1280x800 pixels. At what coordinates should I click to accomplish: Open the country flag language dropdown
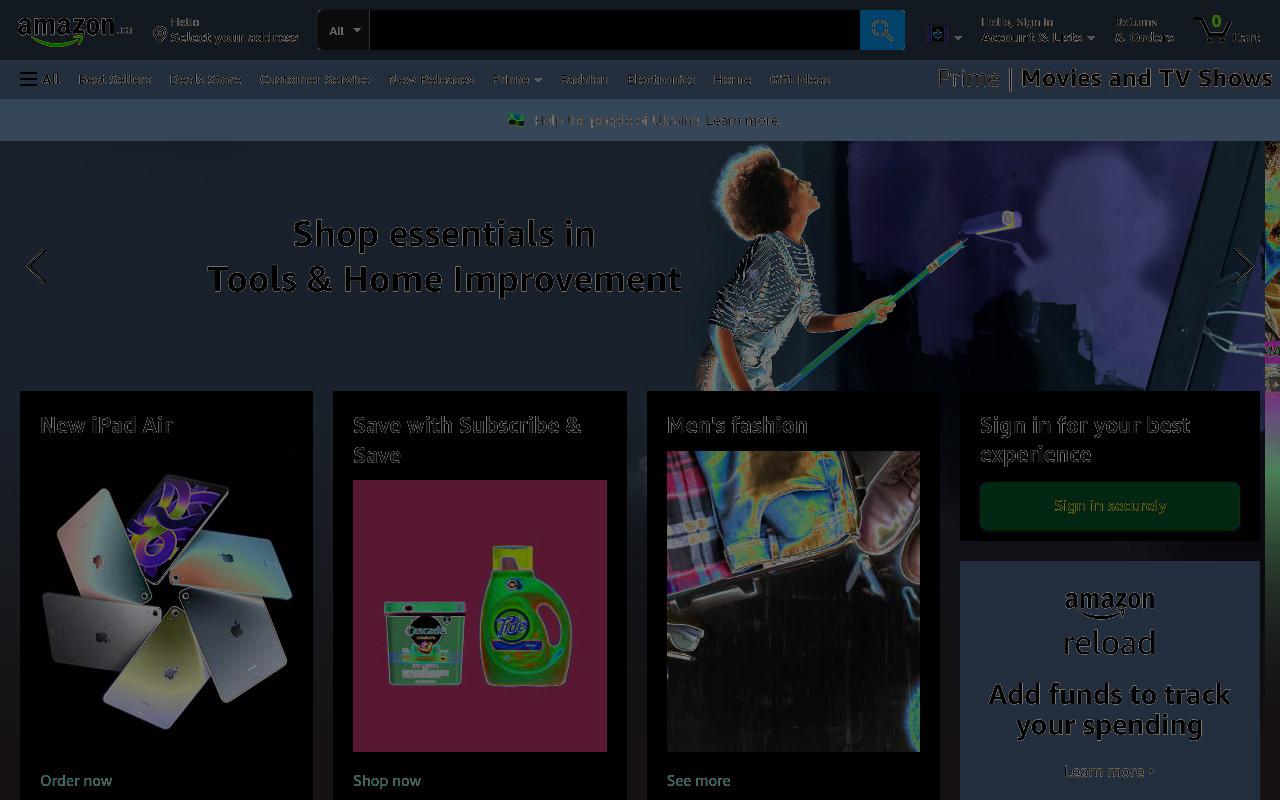coord(945,35)
